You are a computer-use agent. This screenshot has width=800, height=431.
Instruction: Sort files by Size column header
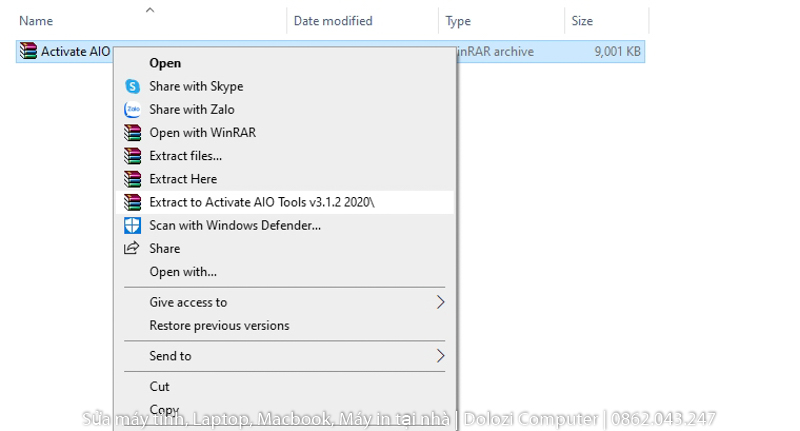click(582, 21)
